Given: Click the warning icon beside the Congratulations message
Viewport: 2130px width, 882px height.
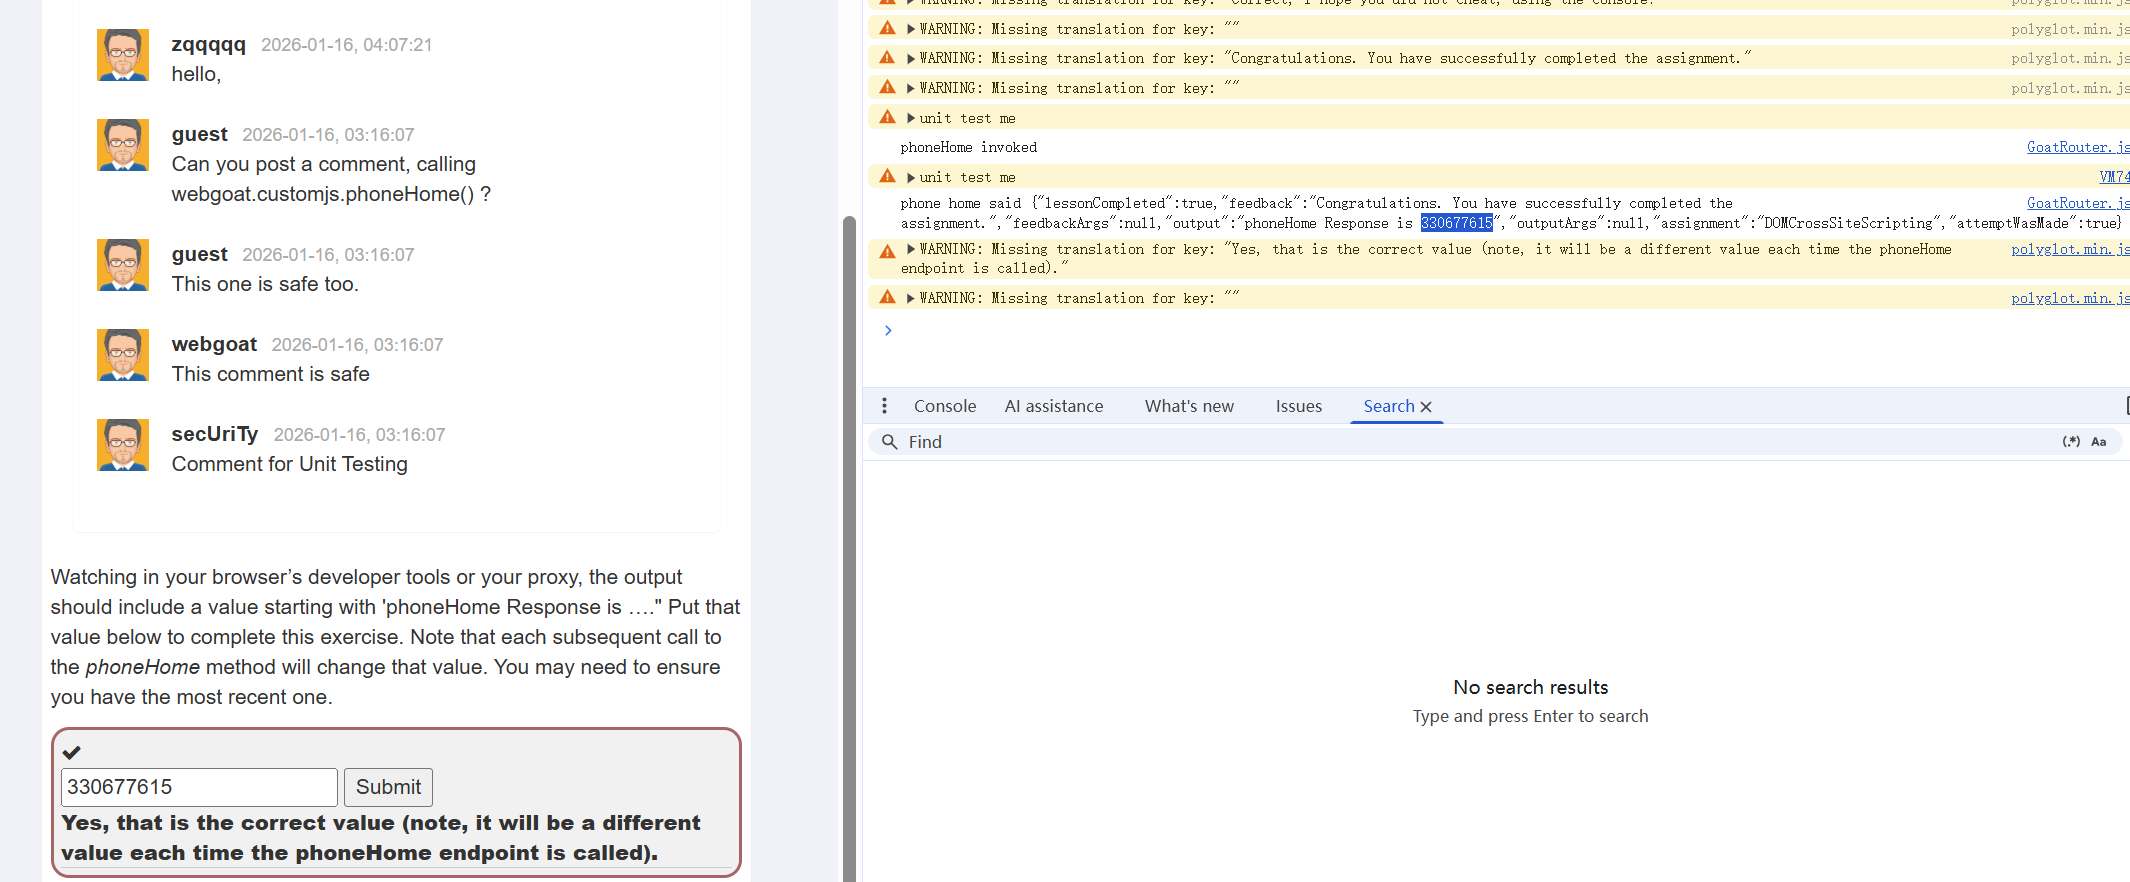Looking at the screenshot, I should pos(887,58).
